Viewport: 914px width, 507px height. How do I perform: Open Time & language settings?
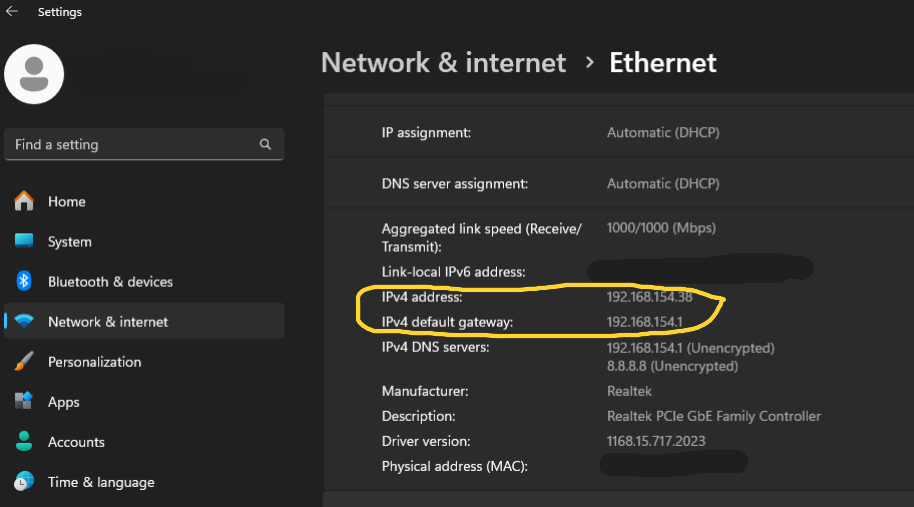(101, 482)
